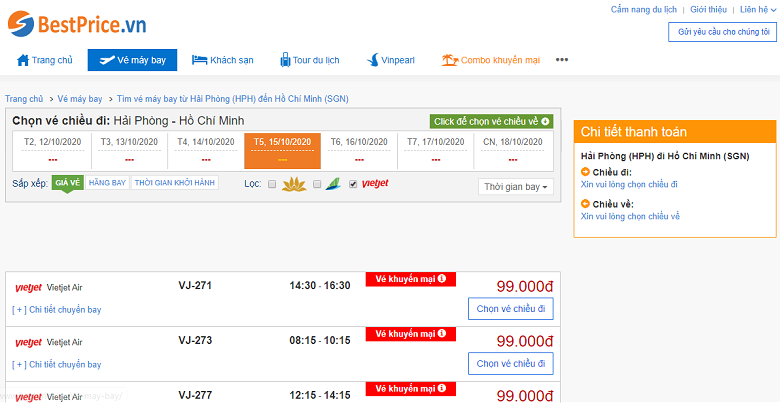Click flight time 12:15 - 14:15

click(x=320, y=395)
